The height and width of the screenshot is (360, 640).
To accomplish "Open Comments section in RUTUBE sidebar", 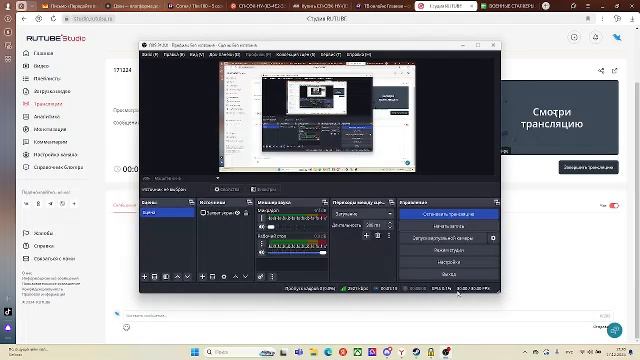I will pos(50,142).
